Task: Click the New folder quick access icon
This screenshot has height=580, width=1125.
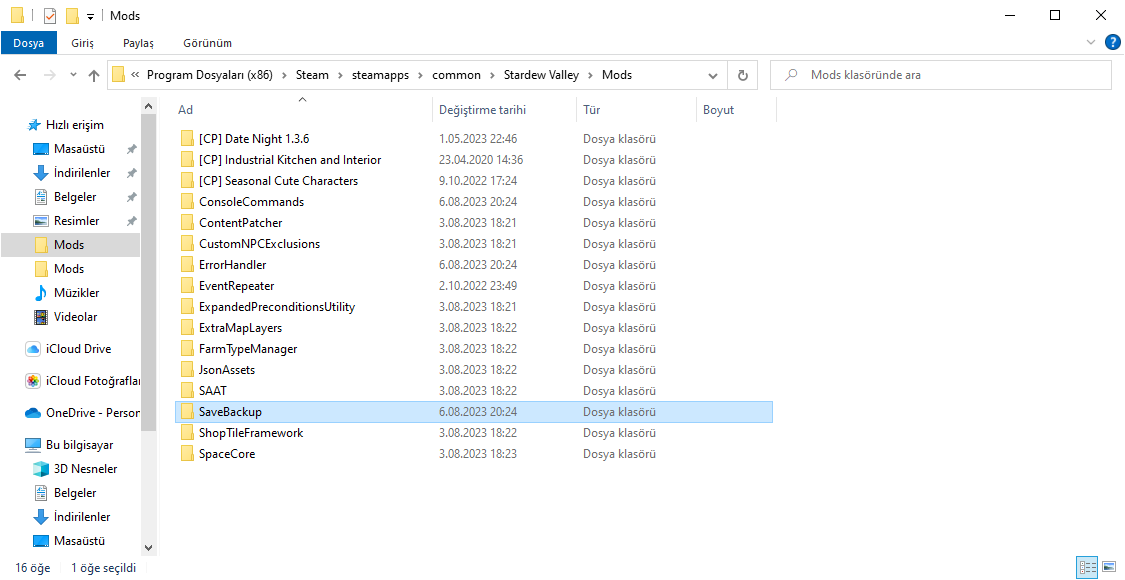Action: pyautogui.click(x=72, y=15)
